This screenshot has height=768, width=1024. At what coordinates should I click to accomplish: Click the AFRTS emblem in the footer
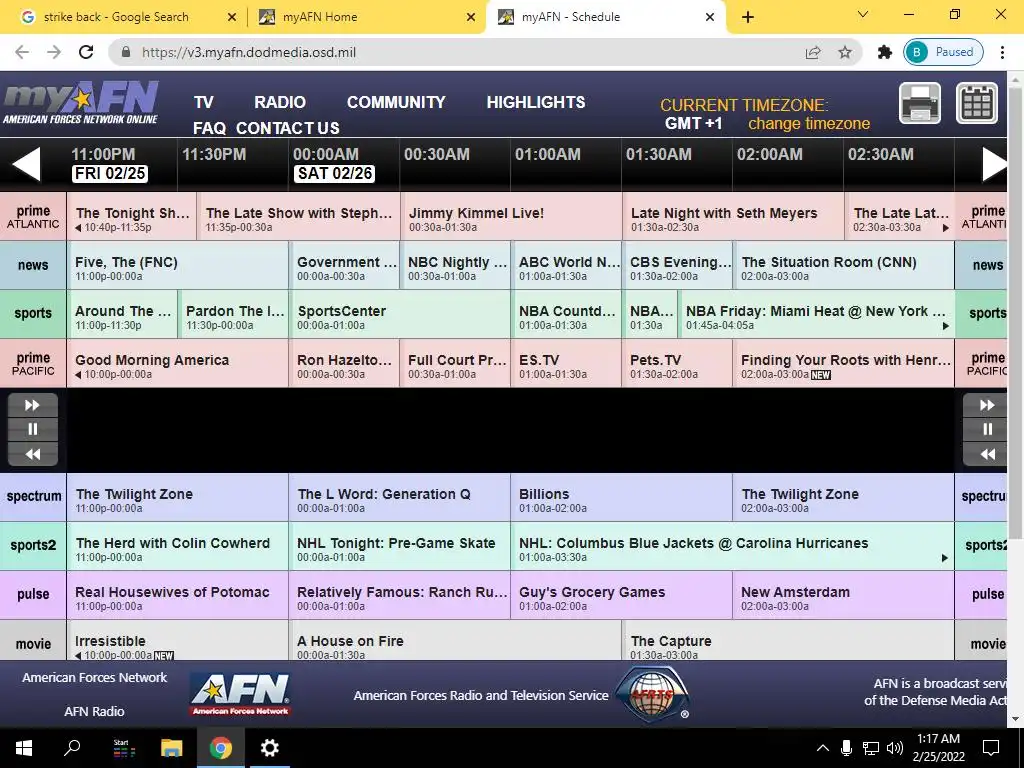[x=653, y=694]
